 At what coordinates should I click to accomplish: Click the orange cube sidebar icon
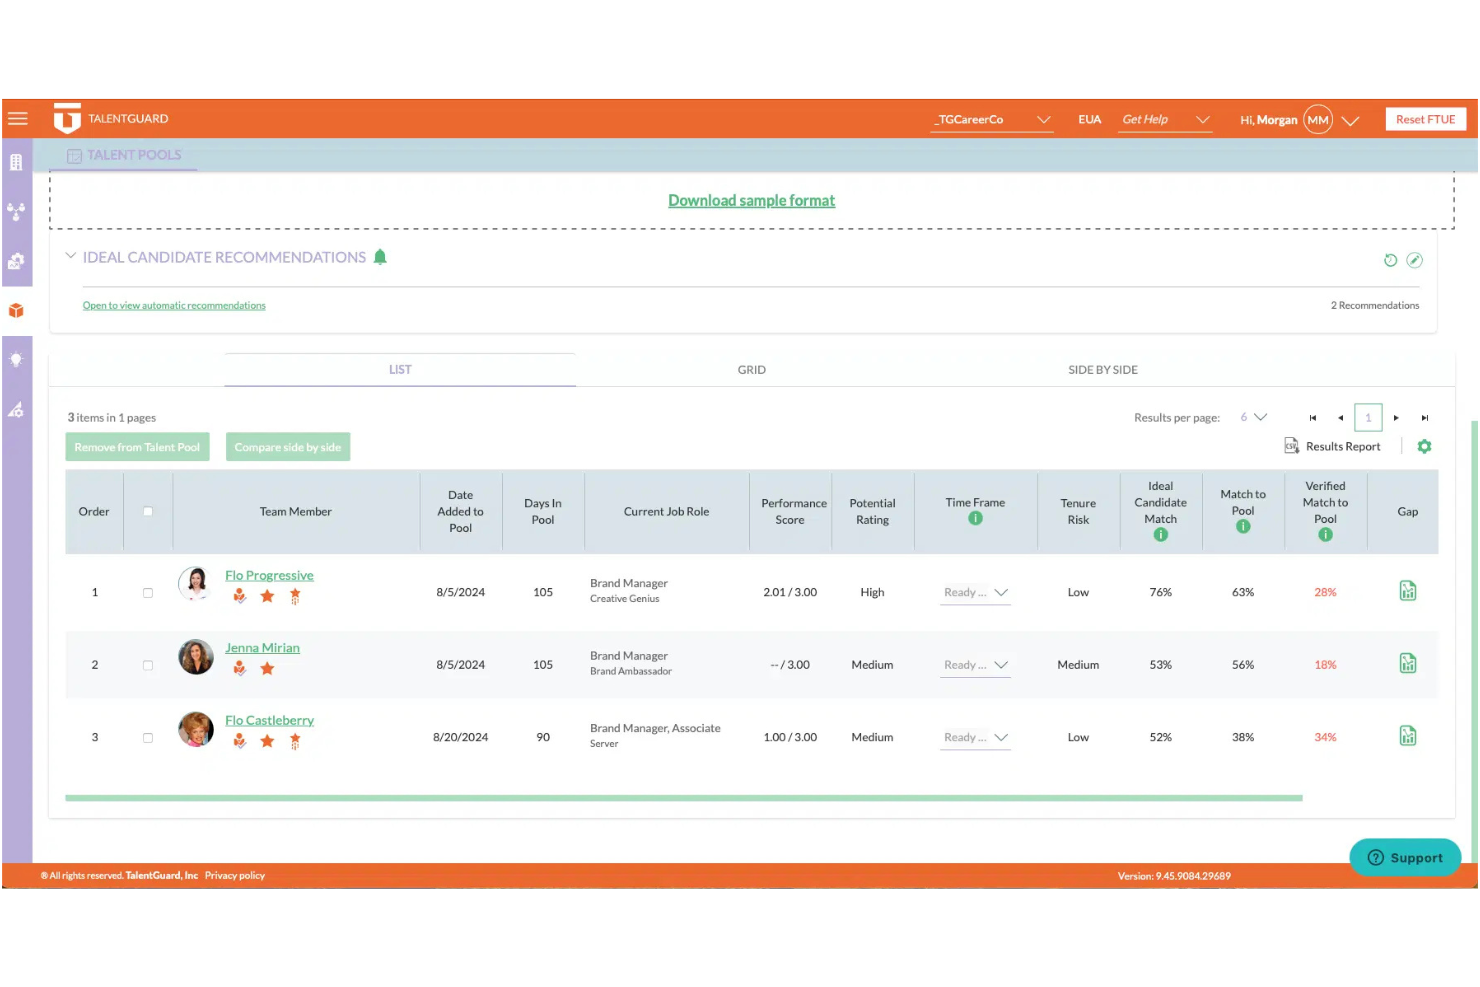click(x=16, y=310)
